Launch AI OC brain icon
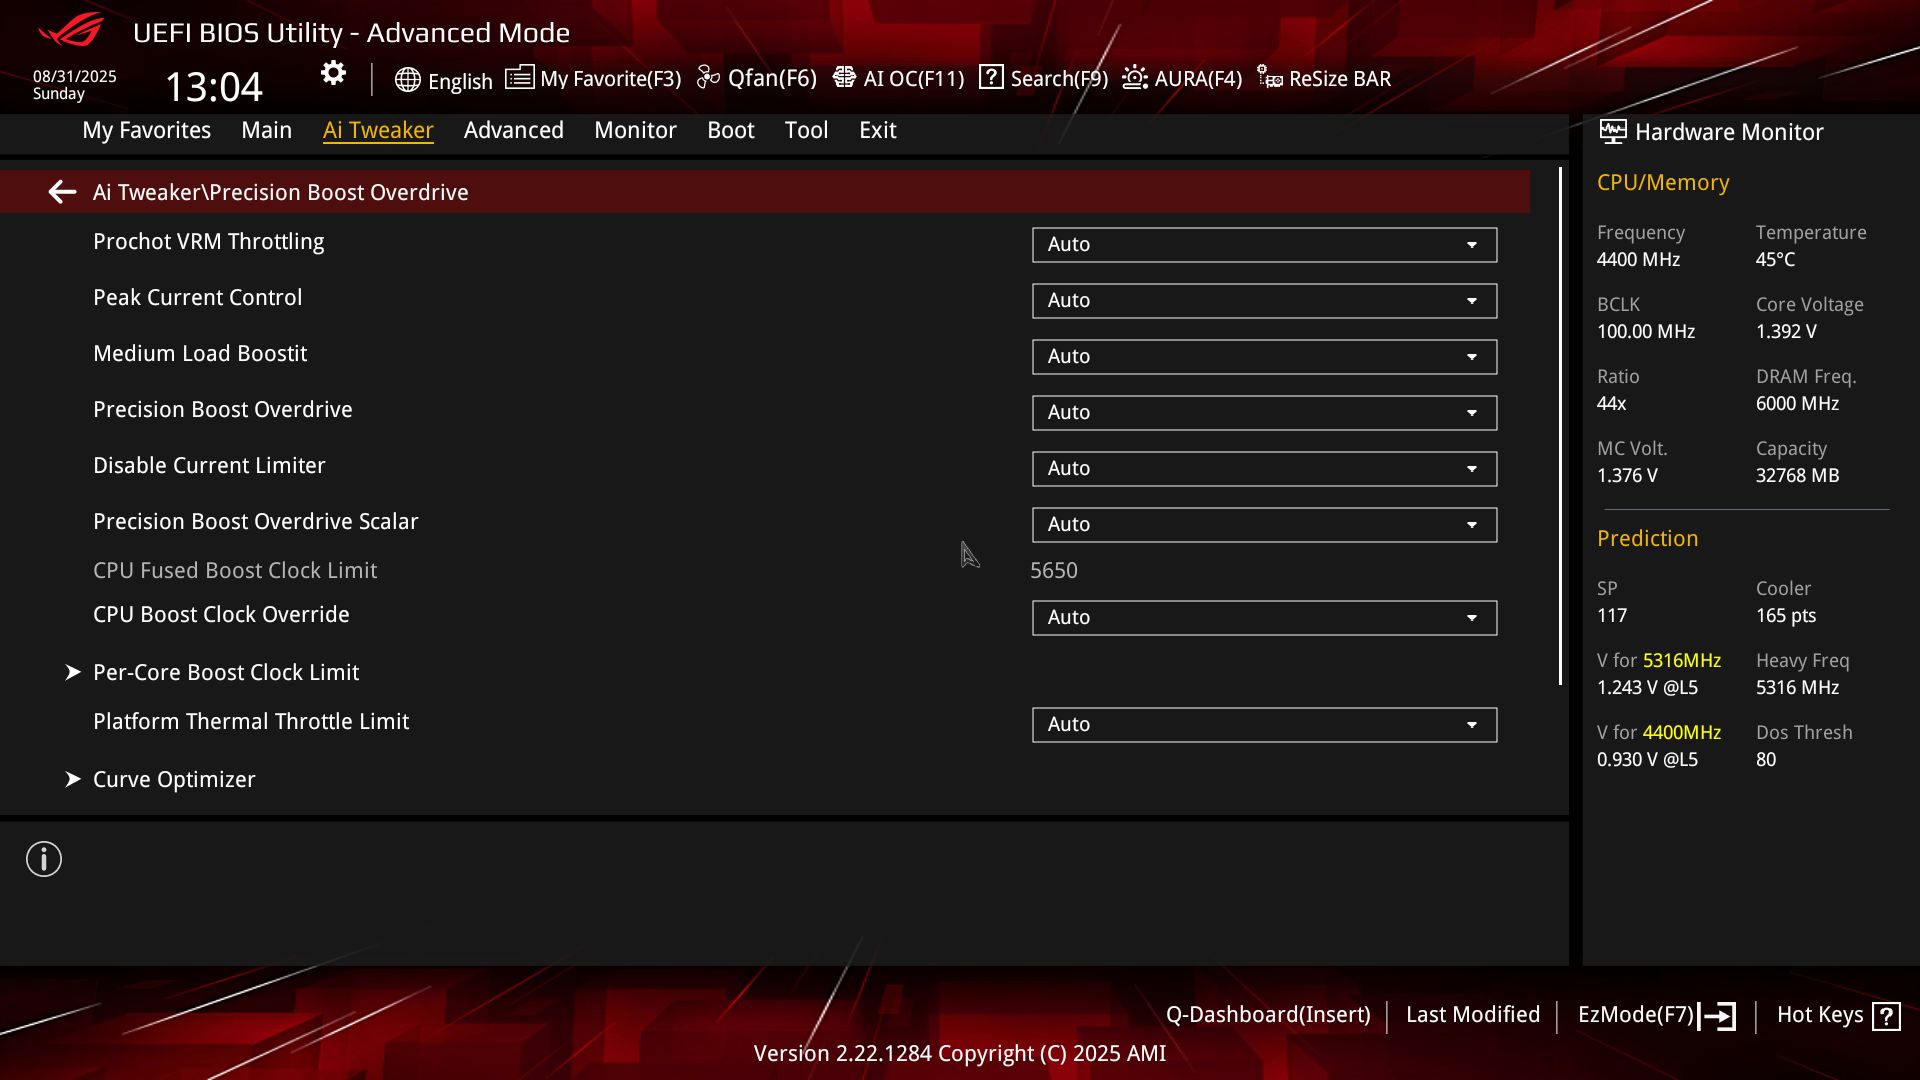Screen dimensions: 1920x1080 pos(844,77)
